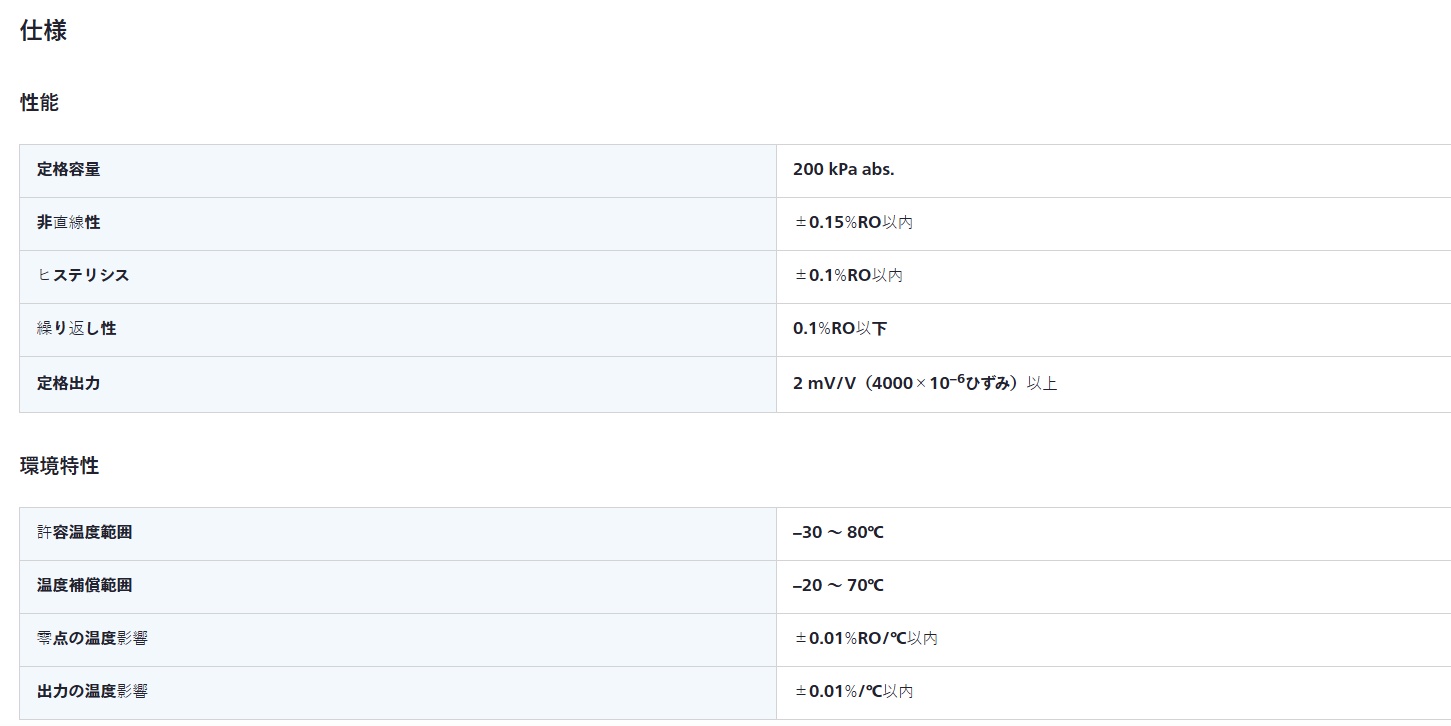Select the 性能 section heading
This screenshot has width=1451, height=726.
(39, 103)
